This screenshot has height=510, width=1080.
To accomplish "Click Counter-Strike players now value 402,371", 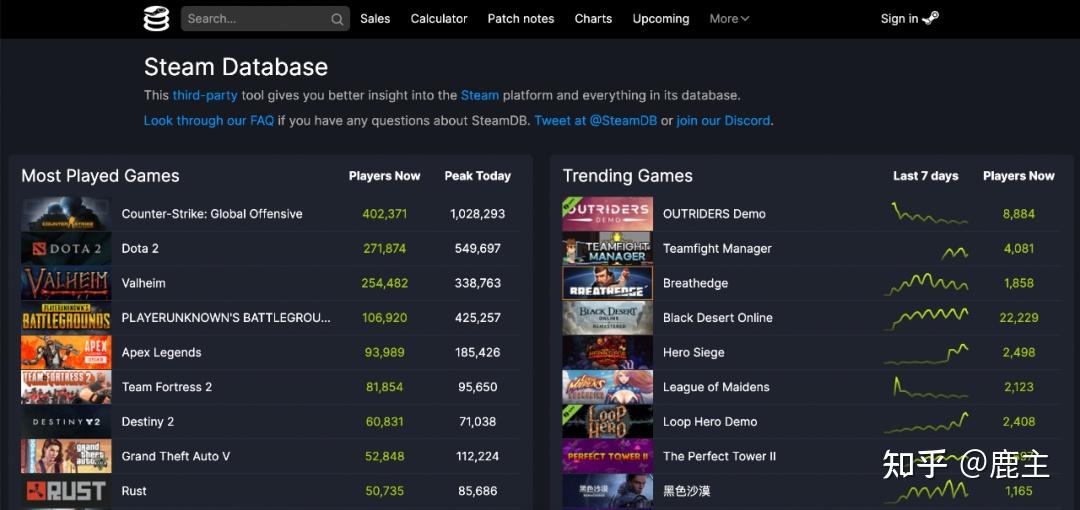I will [x=384, y=214].
